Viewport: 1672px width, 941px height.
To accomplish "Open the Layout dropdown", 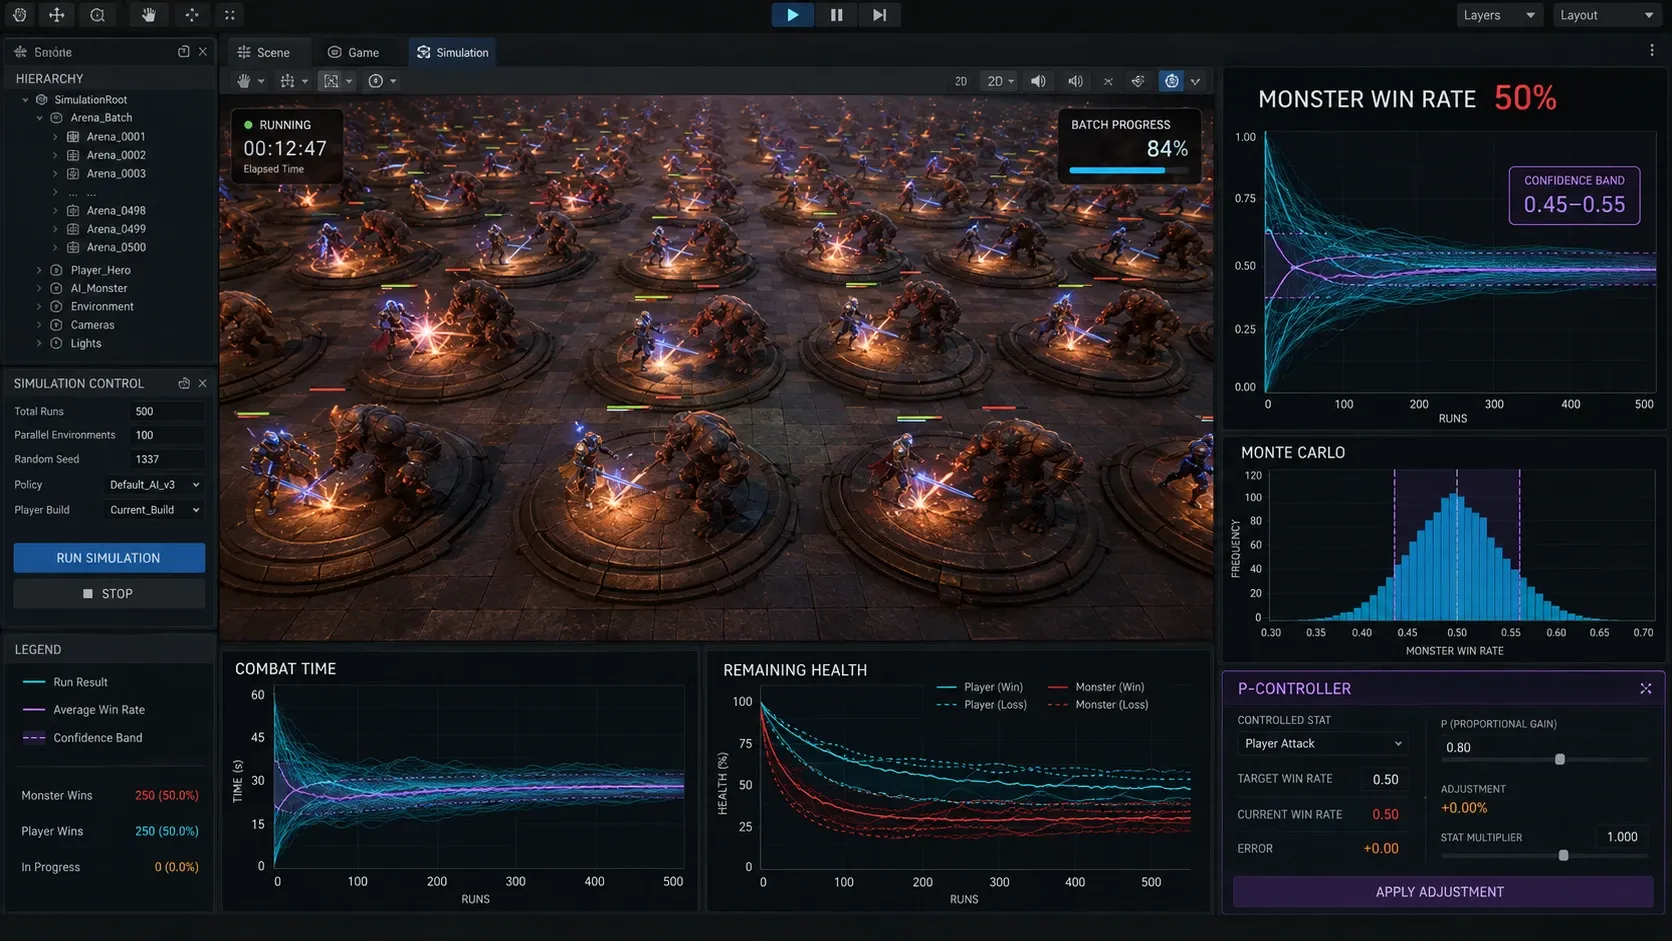I will (1606, 15).
